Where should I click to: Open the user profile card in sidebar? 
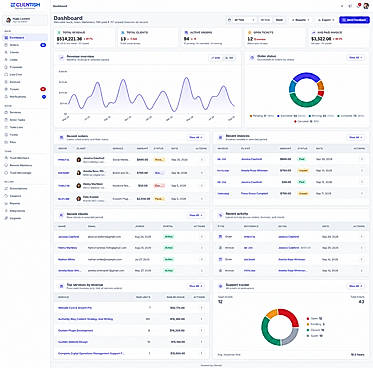25,20
